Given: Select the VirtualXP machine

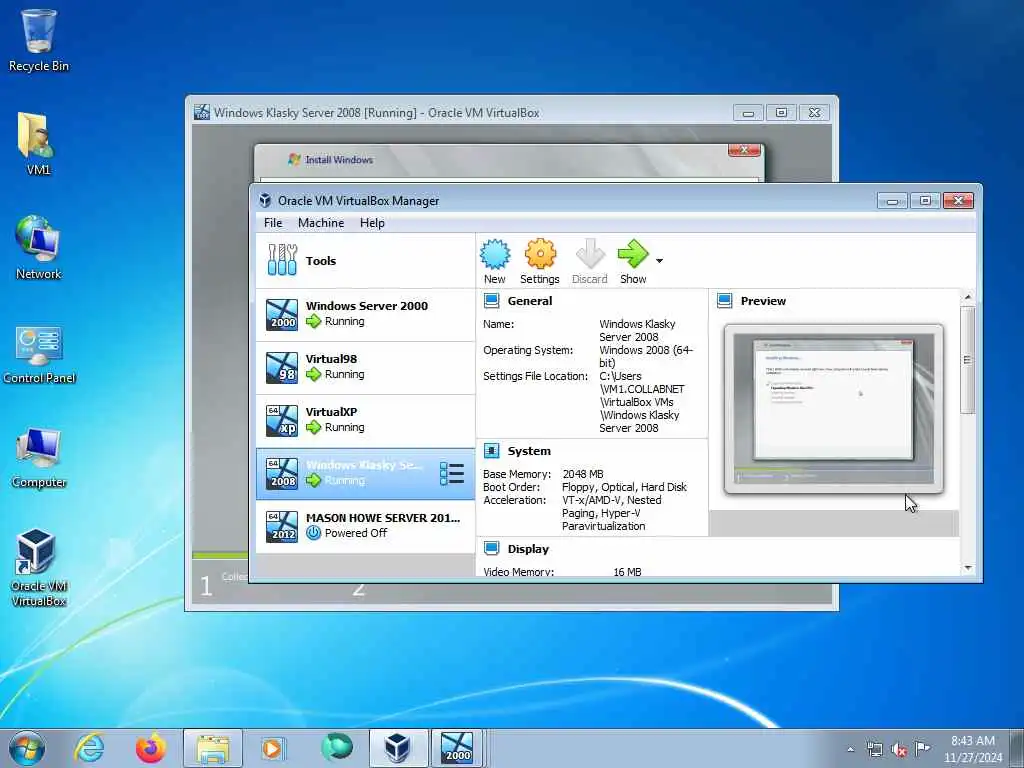Looking at the screenshot, I should click(x=365, y=421).
